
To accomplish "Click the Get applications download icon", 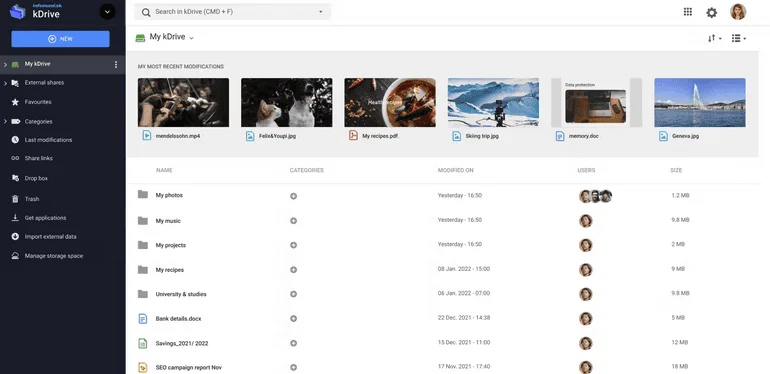I will (x=15, y=218).
